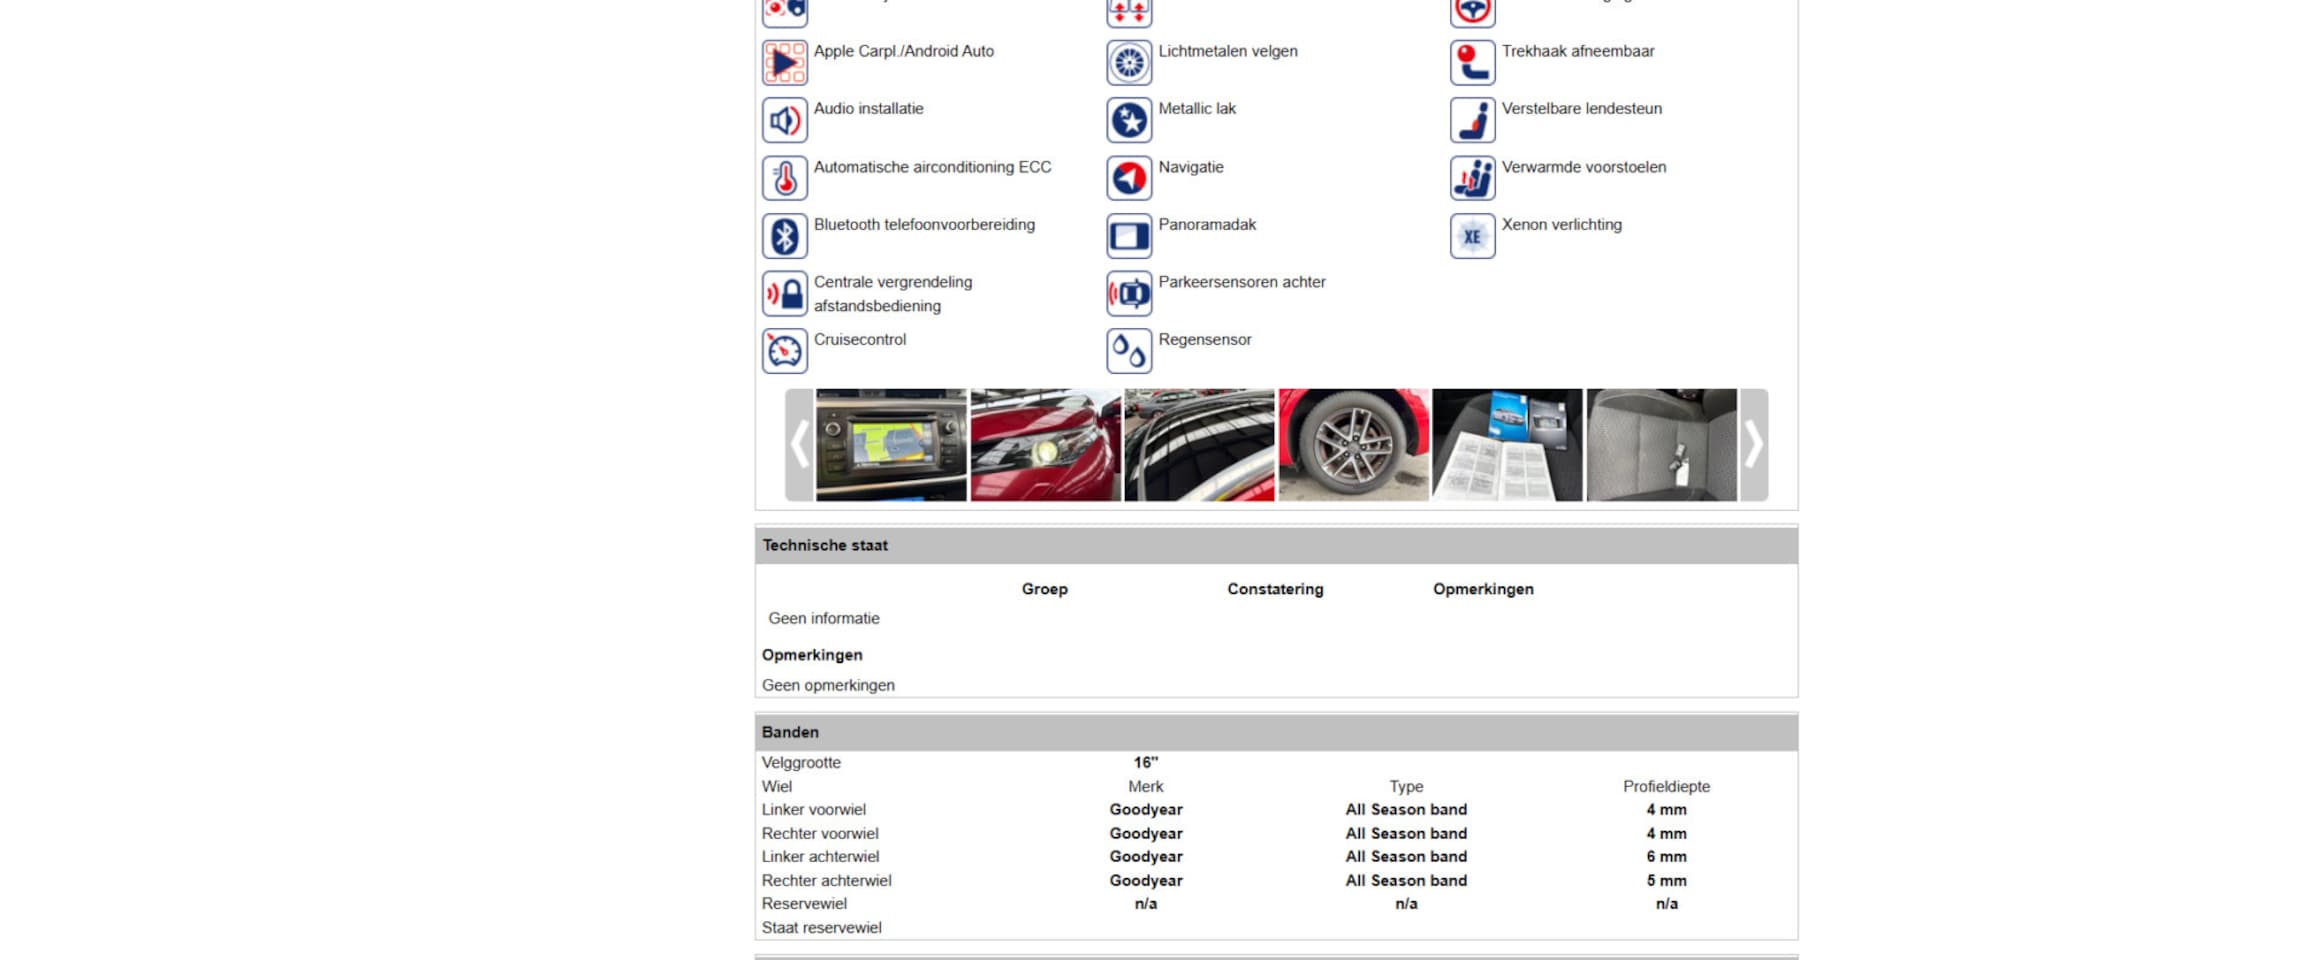2324x960 pixels.
Task: Open the alloy wheel photo thumbnail
Action: (x=1354, y=445)
